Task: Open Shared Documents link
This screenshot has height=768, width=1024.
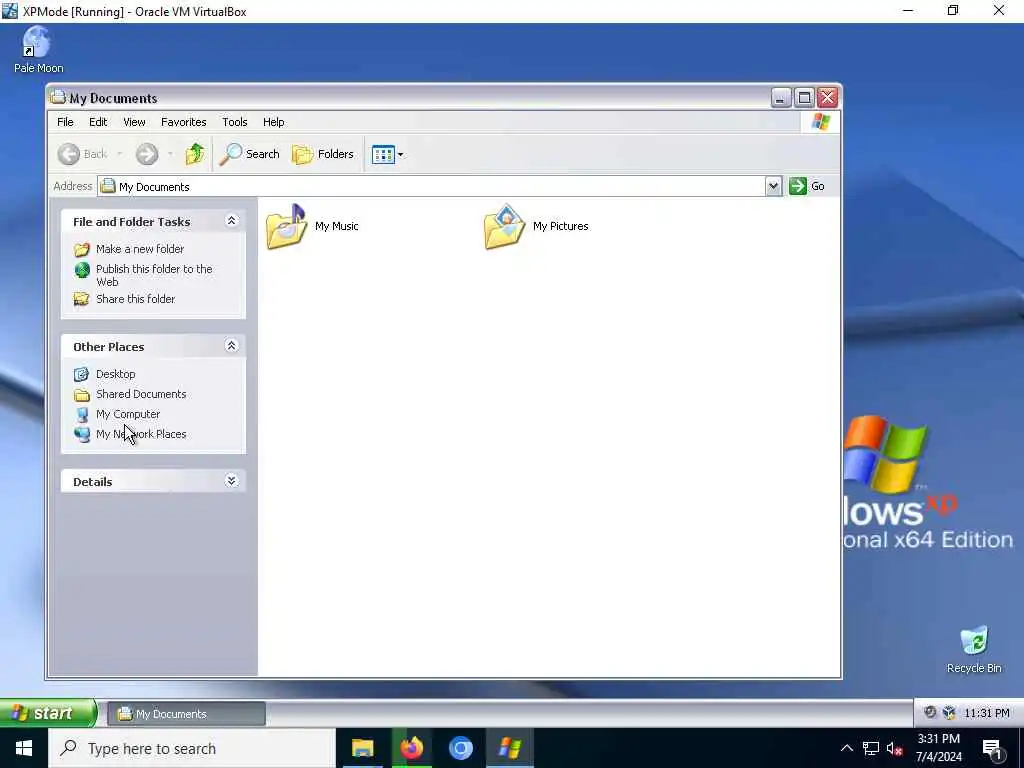Action: pos(141,394)
